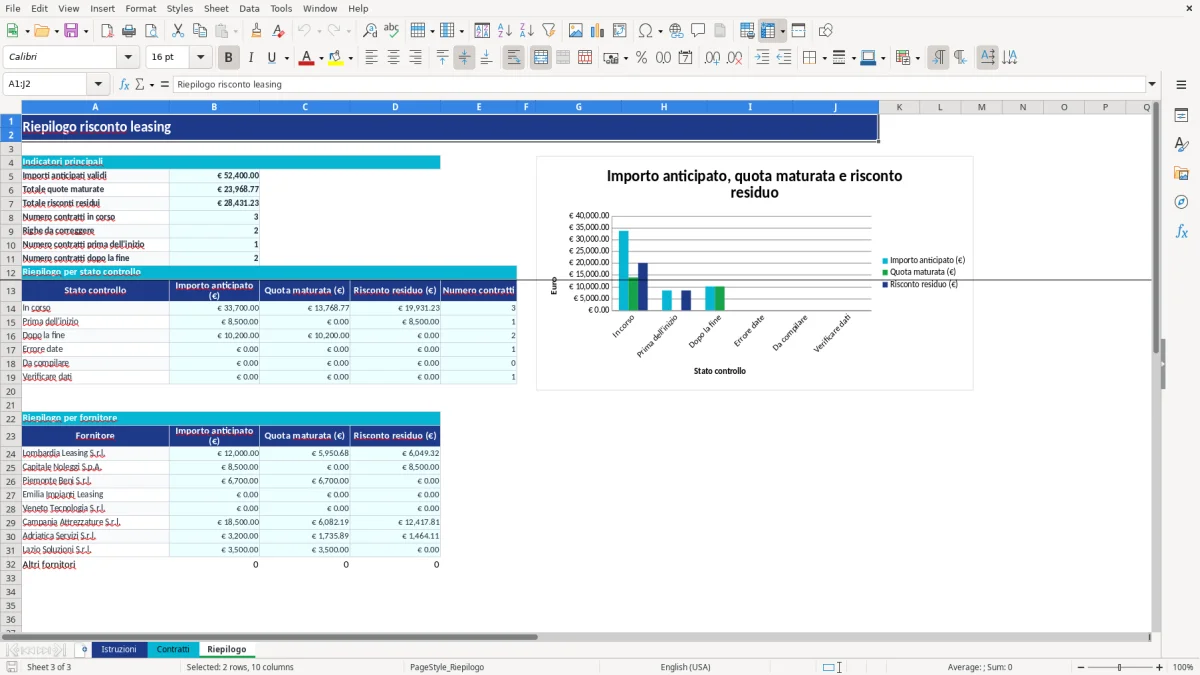The image size is (1200, 675).
Task: Toggle Bold formatting
Action: (x=229, y=58)
